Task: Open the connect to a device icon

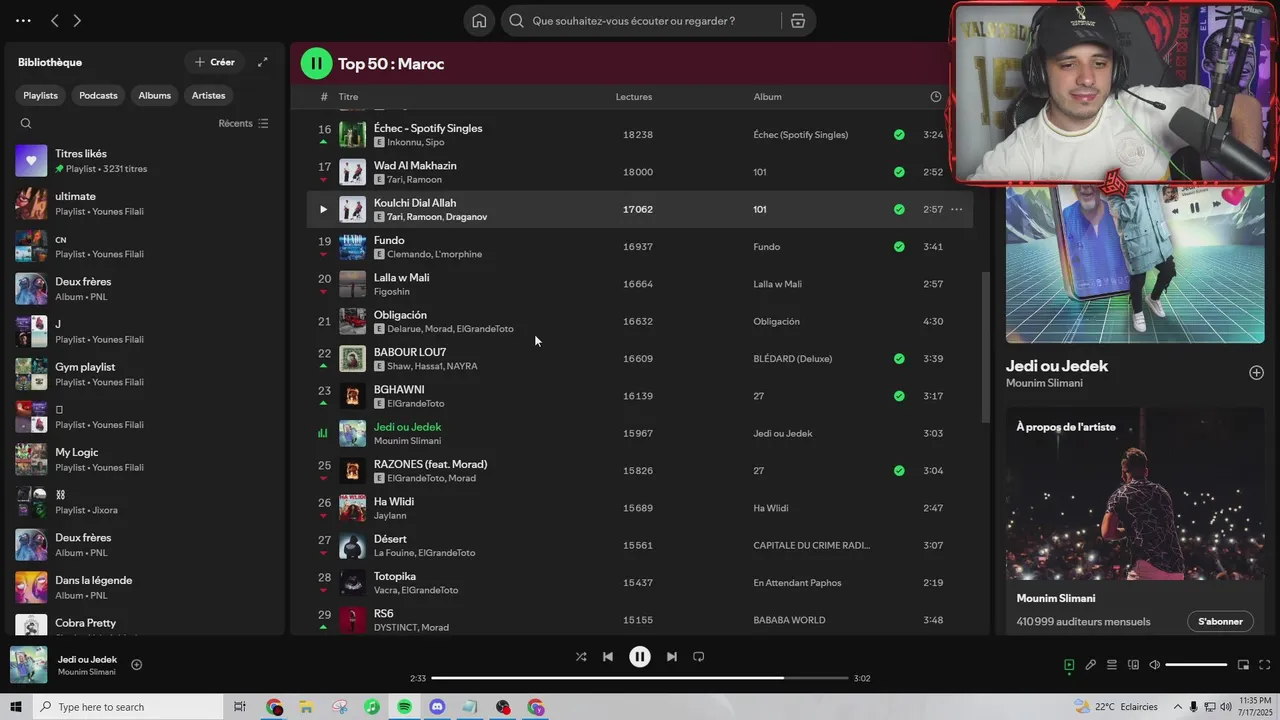Action: (1133, 665)
